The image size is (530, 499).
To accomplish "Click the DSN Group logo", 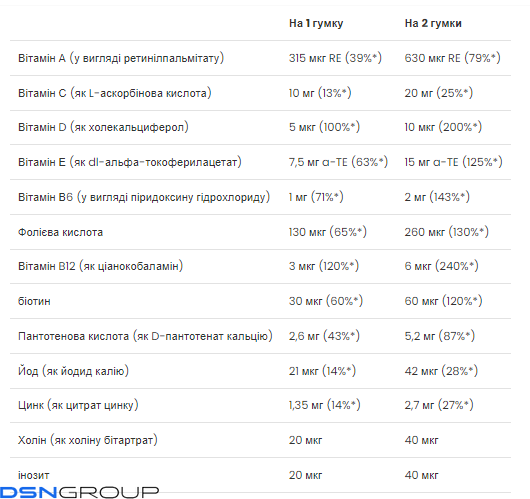I will (79, 492).
